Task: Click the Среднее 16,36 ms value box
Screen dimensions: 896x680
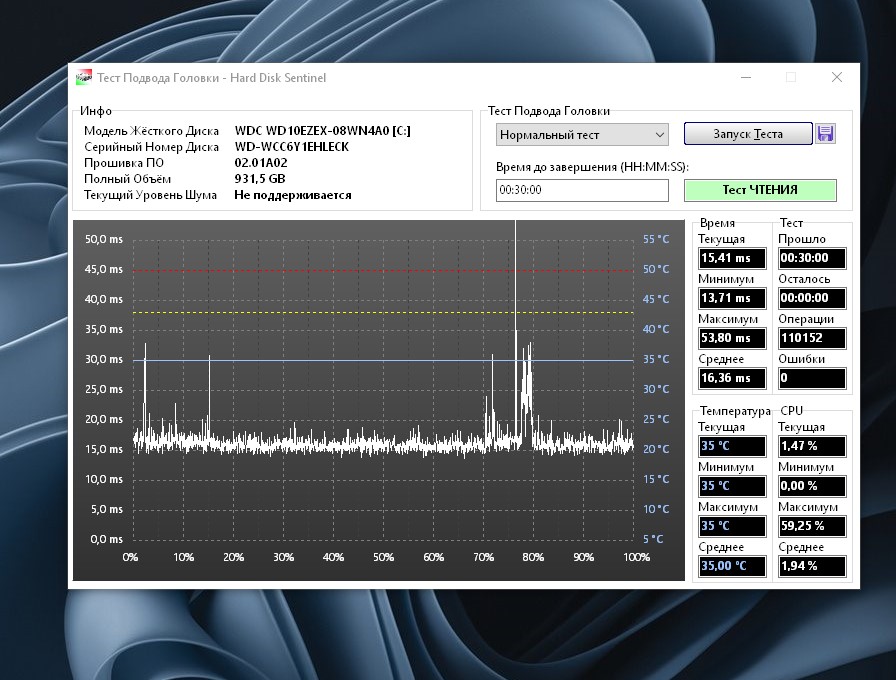Action: 732,379
